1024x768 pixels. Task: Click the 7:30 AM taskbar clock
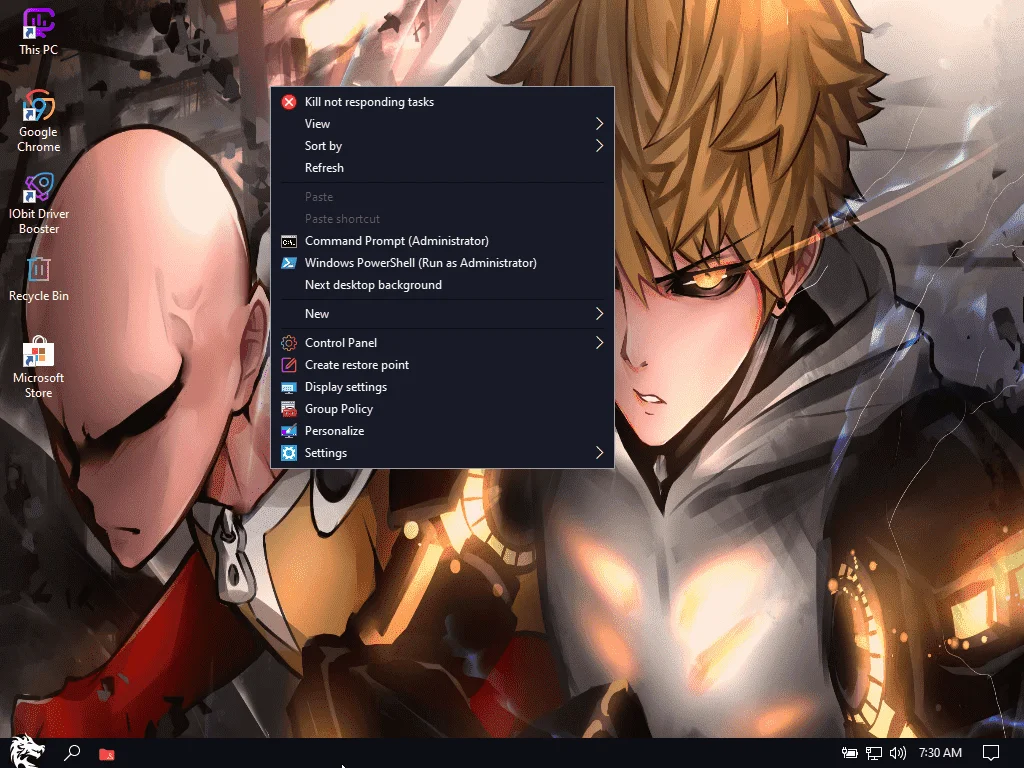pos(940,753)
